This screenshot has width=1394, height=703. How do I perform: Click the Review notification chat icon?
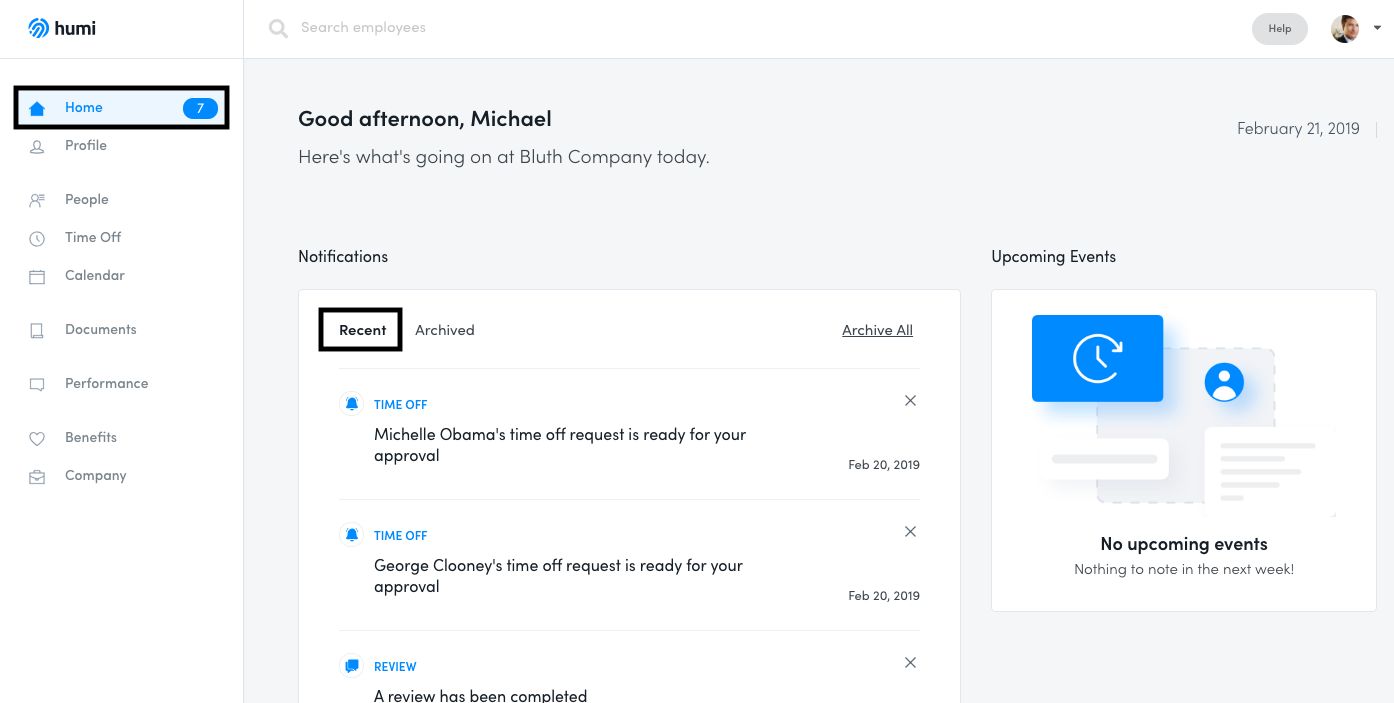pyautogui.click(x=351, y=665)
